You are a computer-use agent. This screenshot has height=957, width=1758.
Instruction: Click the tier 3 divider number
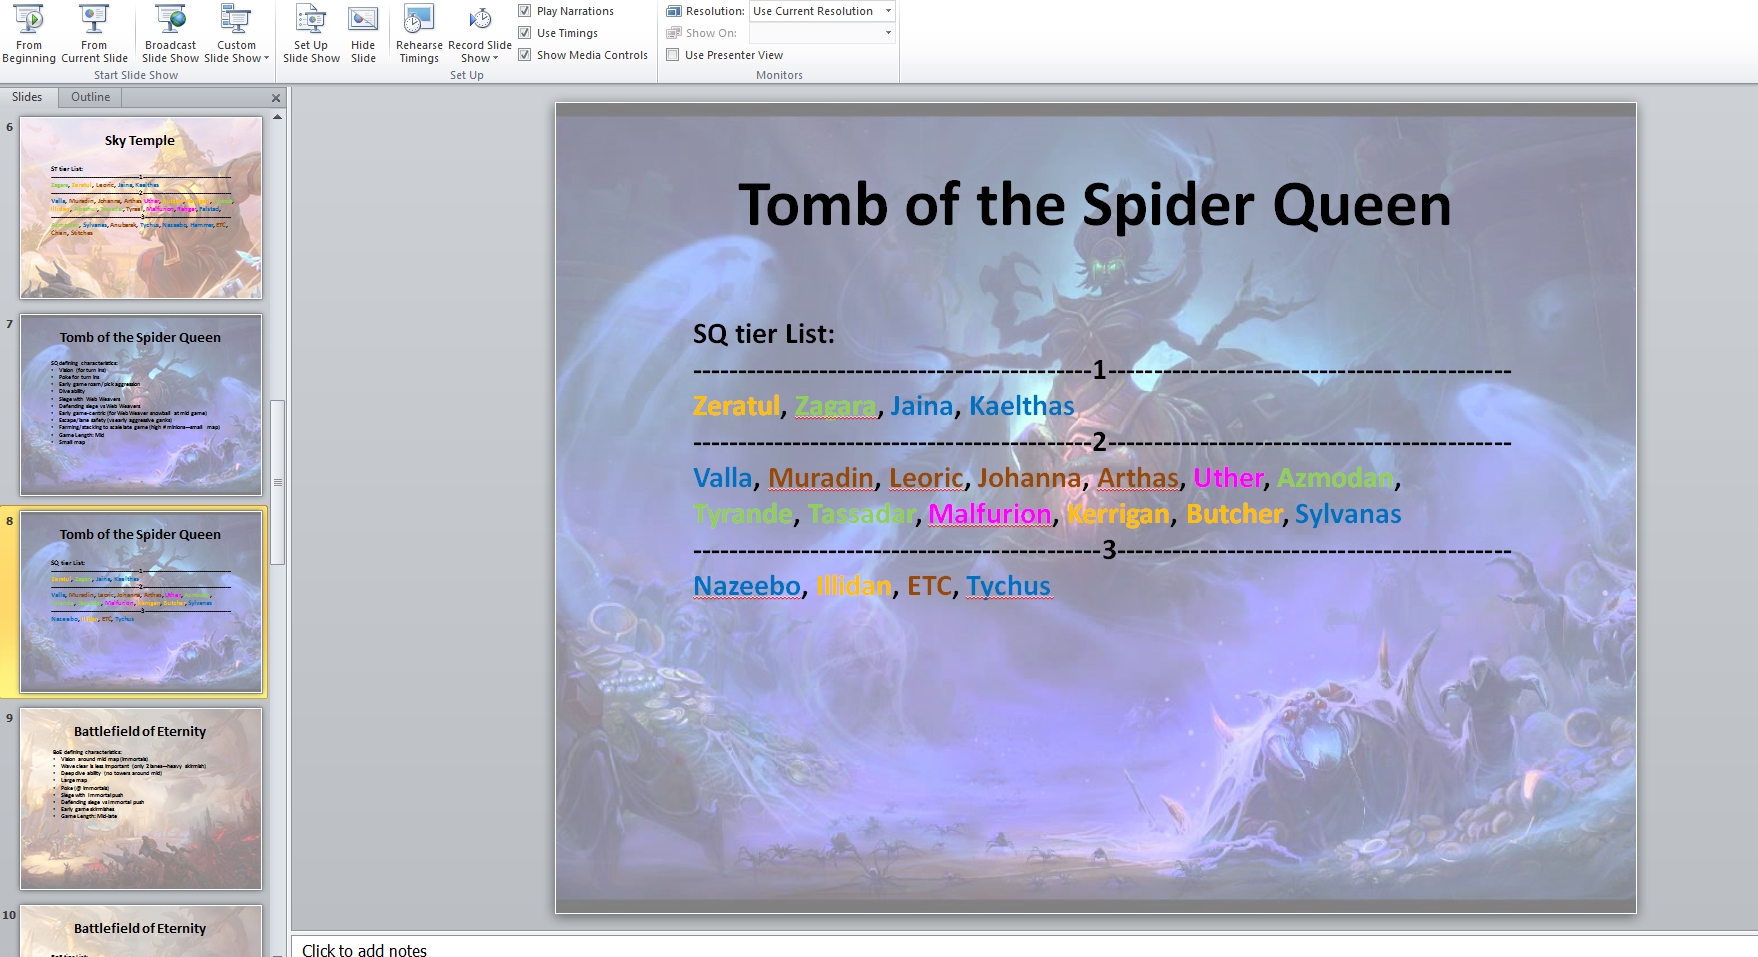tap(1108, 550)
